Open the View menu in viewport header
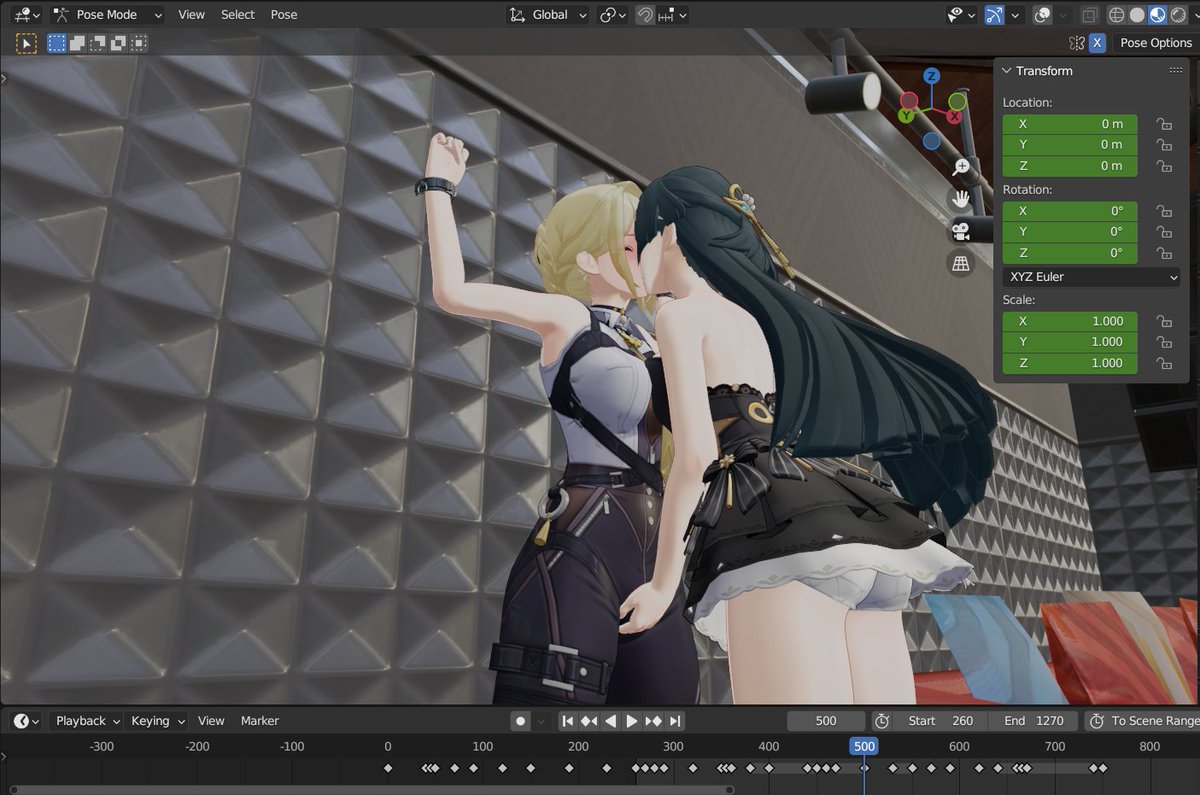 click(191, 15)
